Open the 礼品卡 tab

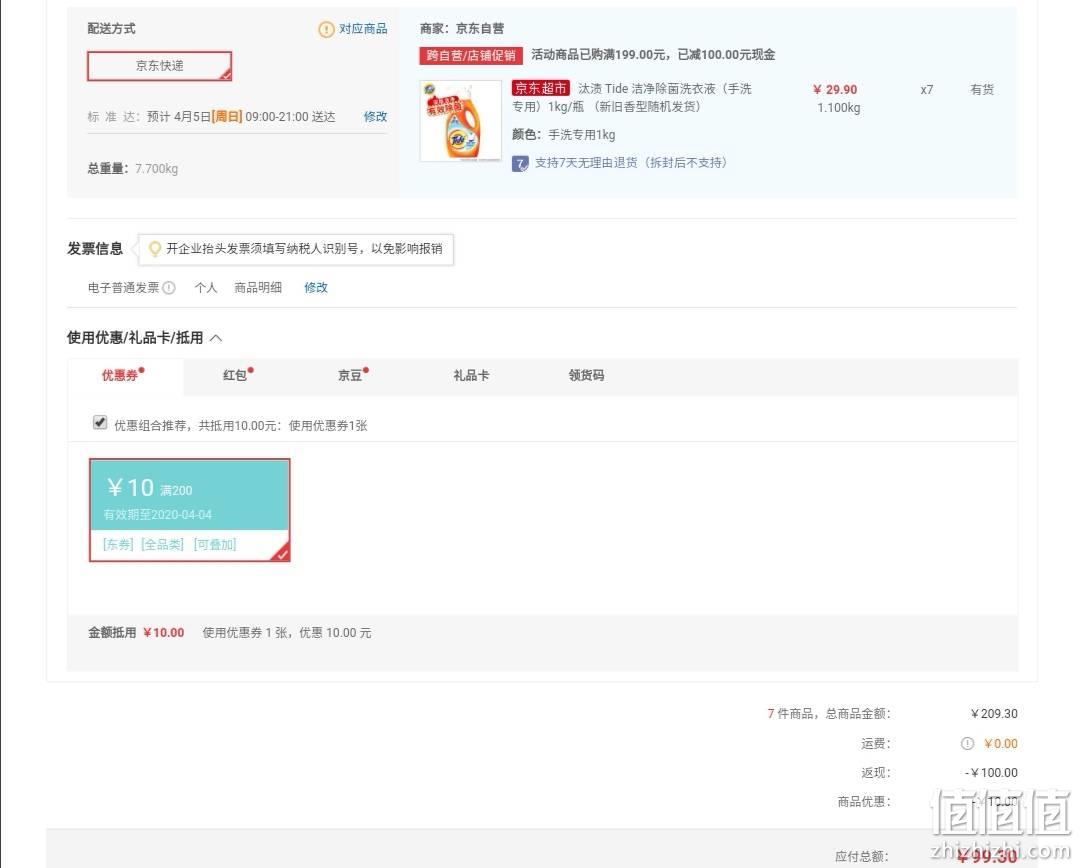(471, 375)
